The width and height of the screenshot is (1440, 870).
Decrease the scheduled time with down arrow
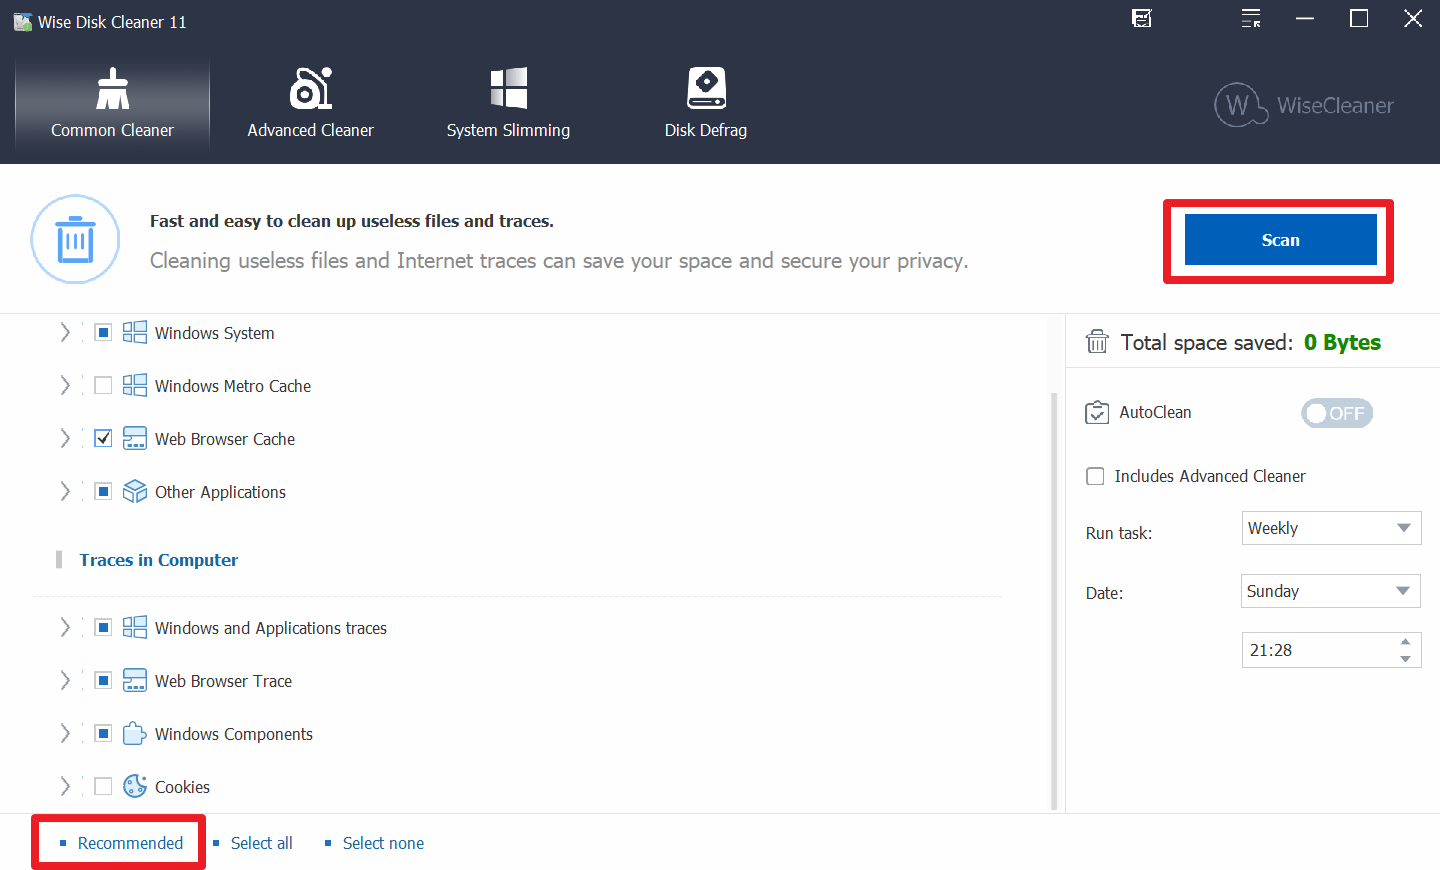coord(1405,658)
